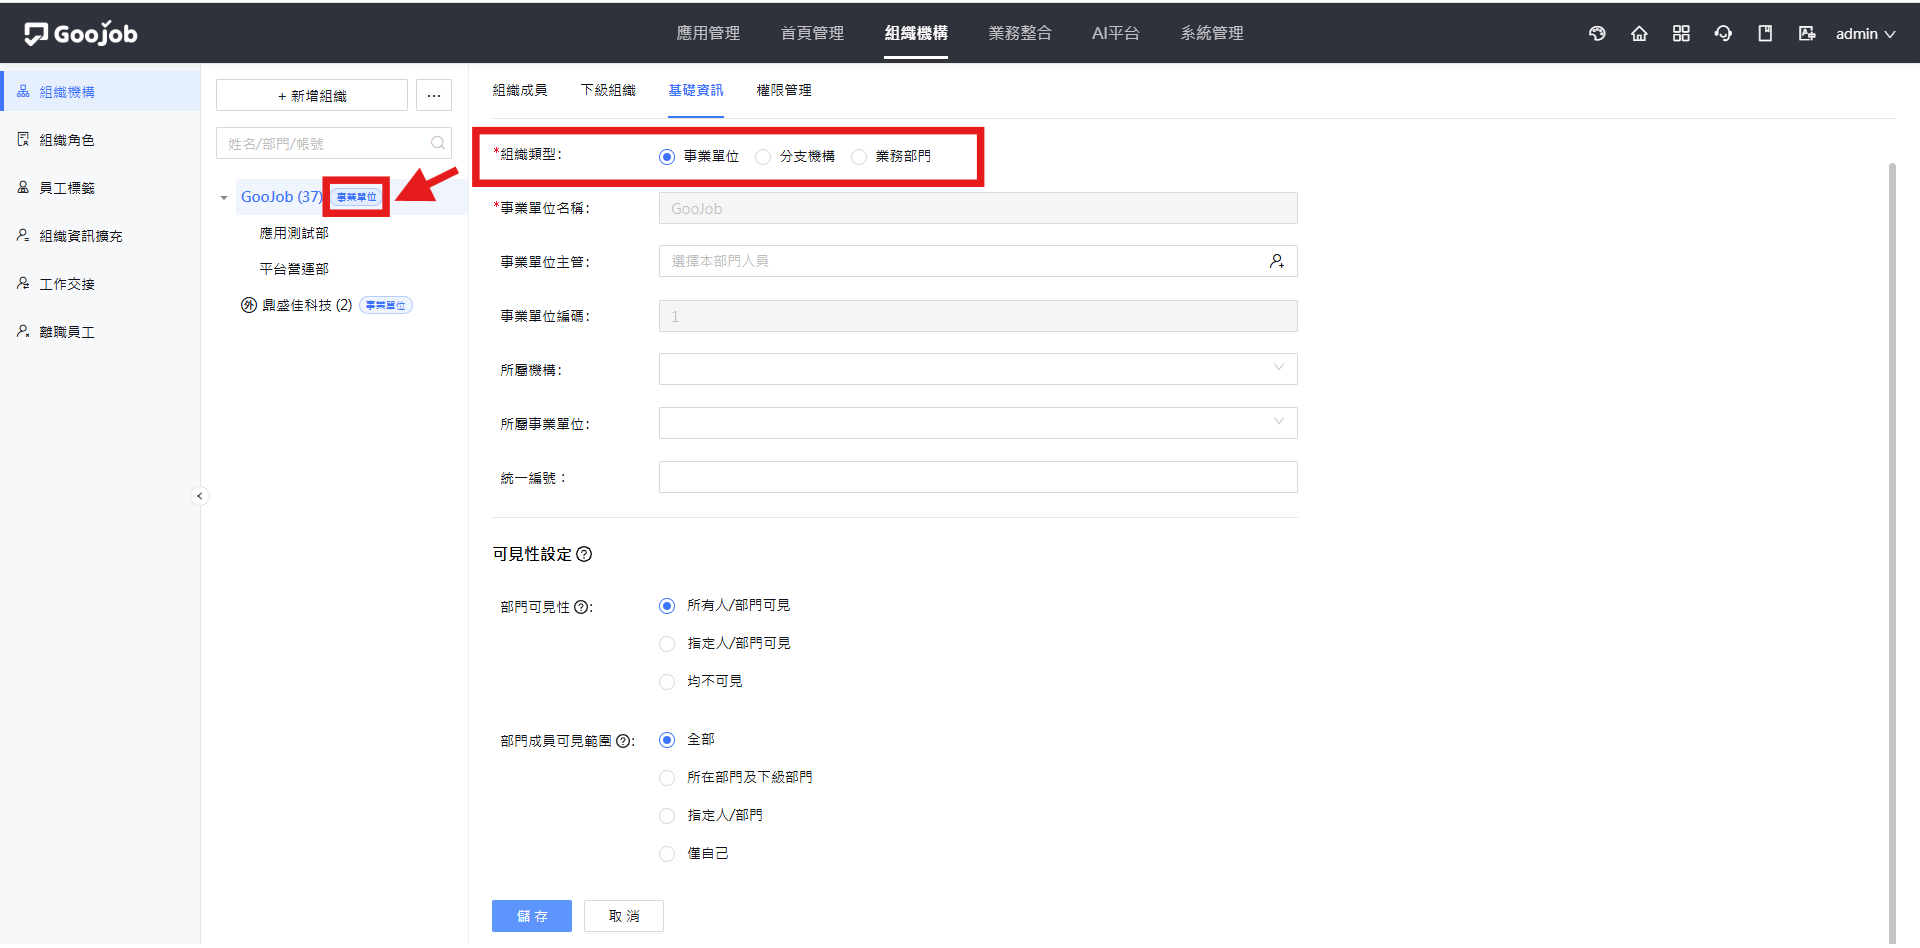Open the 所屬機構 dropdown
The height and width of the screenshot is (948, 1920).
click(978, 369)
